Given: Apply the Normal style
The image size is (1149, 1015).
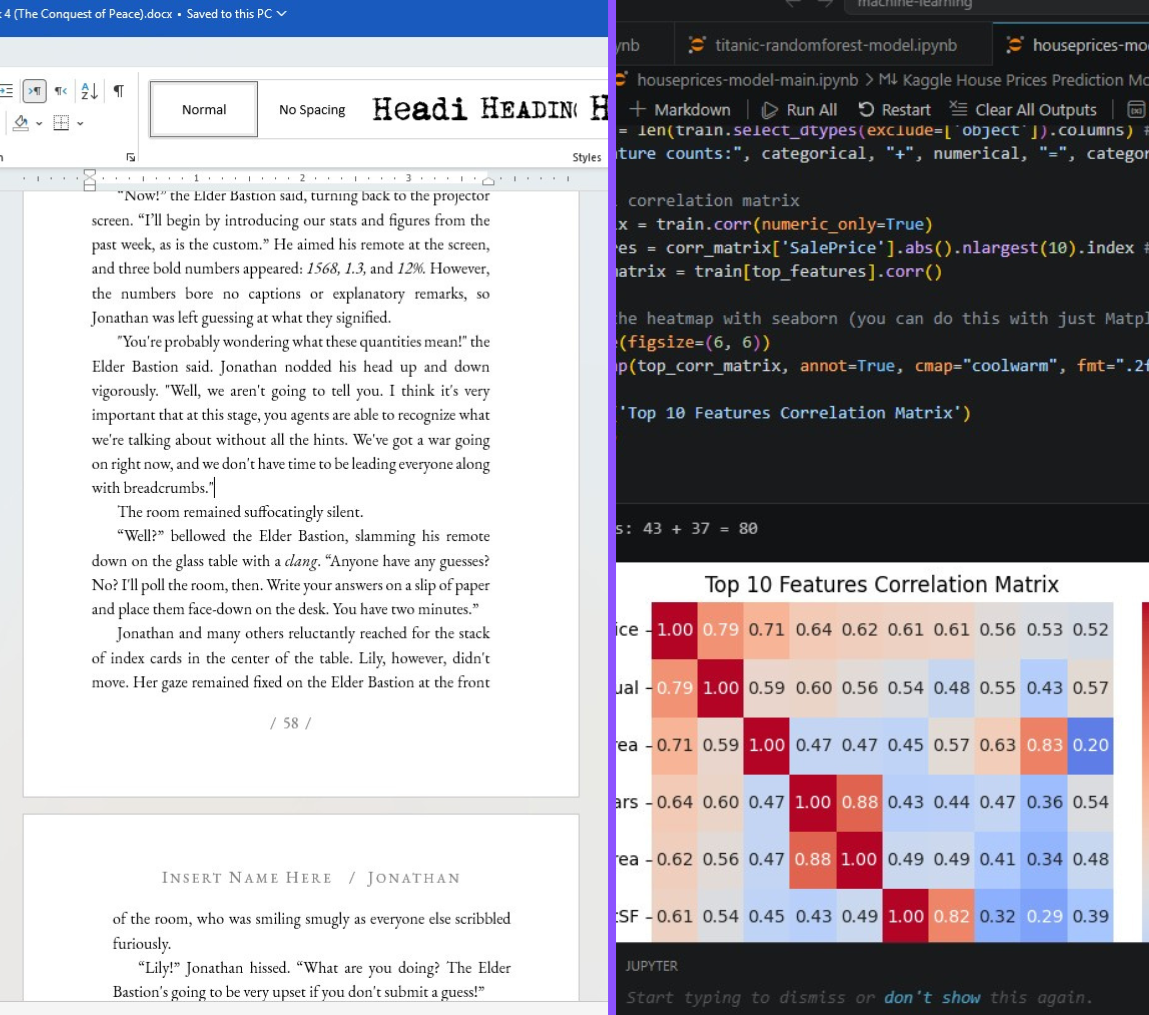Looking at the screenshot, I should coord(204,109).
